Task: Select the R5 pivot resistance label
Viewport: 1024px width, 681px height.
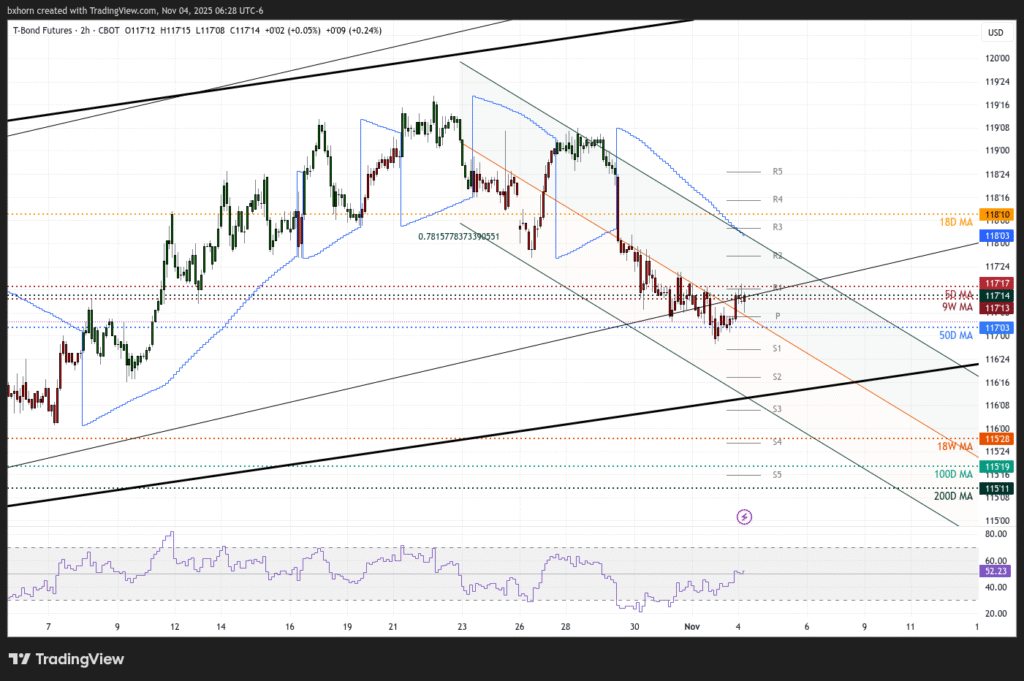Action: 777,172
